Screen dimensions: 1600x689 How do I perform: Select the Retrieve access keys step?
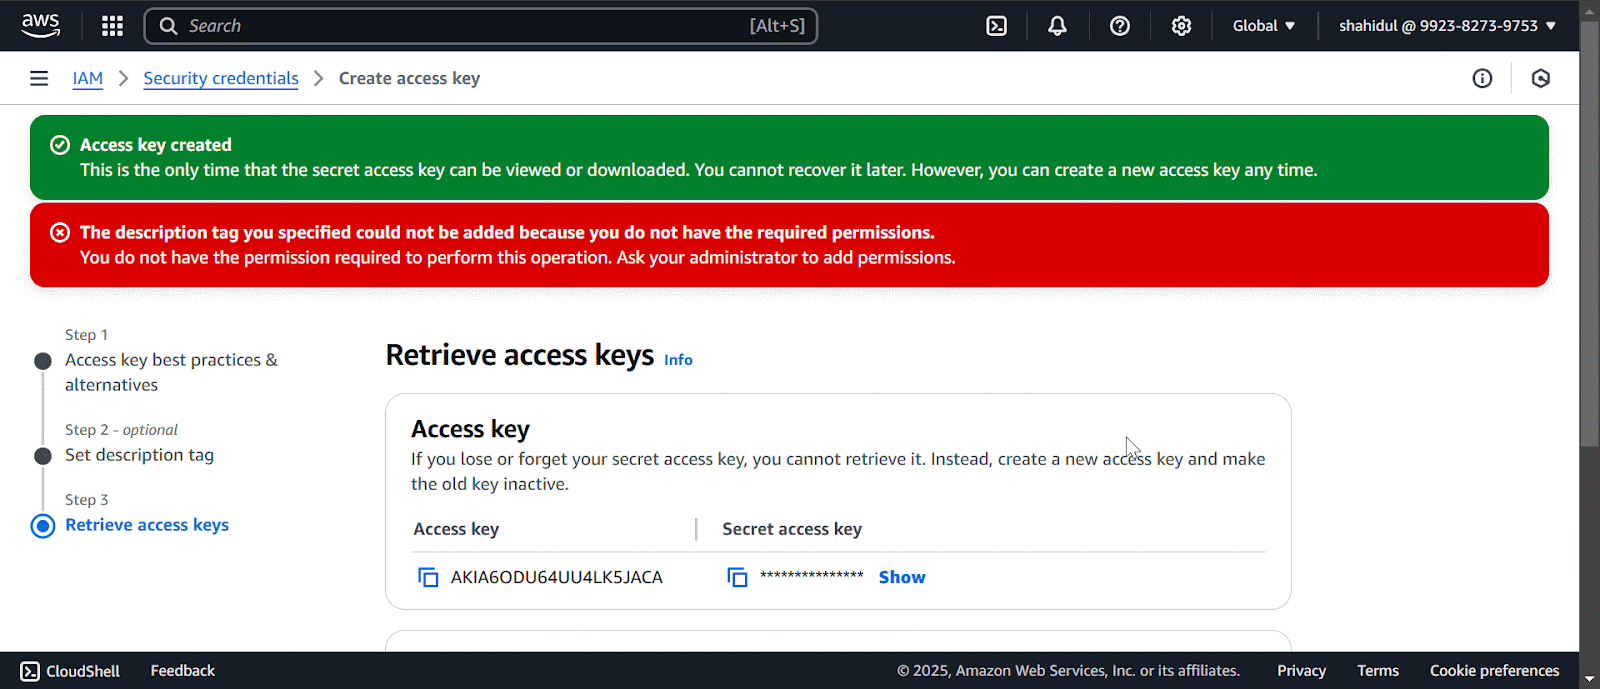pyautogui.click(x=147, y=525)
